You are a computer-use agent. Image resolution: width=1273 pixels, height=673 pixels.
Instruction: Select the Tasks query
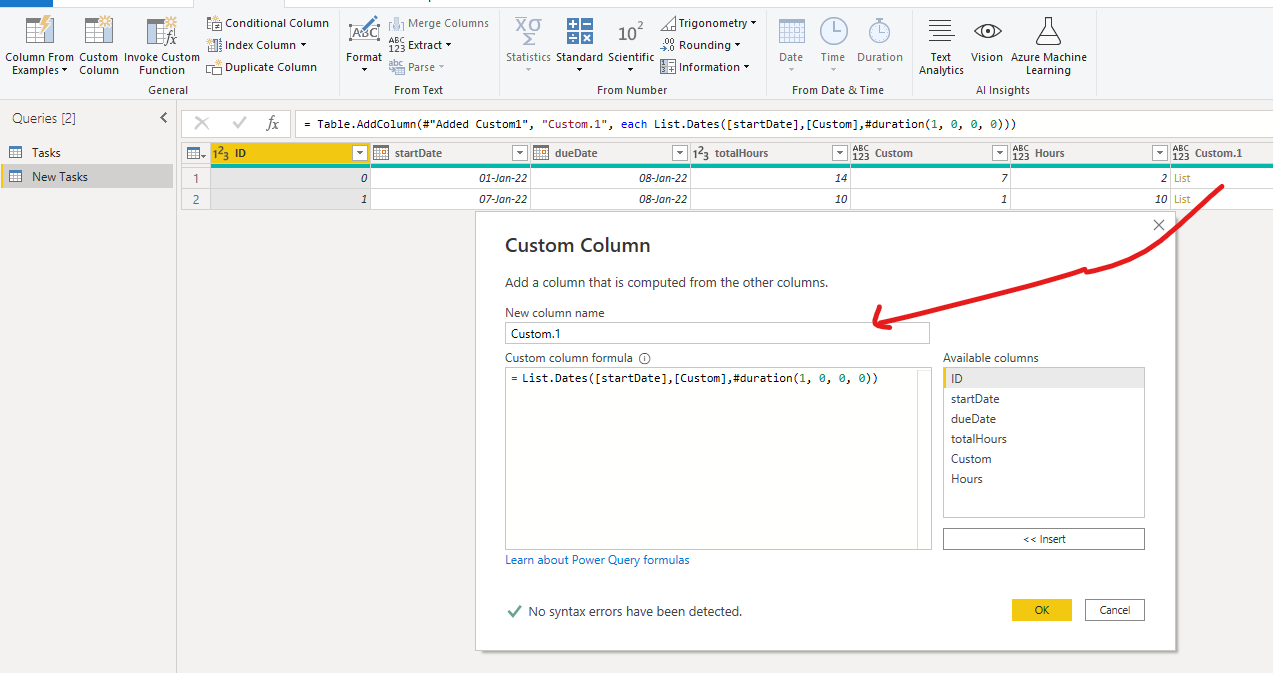(x=87, y=152)
